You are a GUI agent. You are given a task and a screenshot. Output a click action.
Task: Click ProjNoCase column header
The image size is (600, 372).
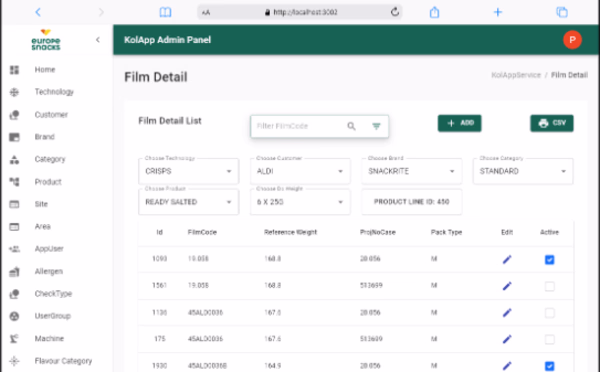(x=378, y=232)
